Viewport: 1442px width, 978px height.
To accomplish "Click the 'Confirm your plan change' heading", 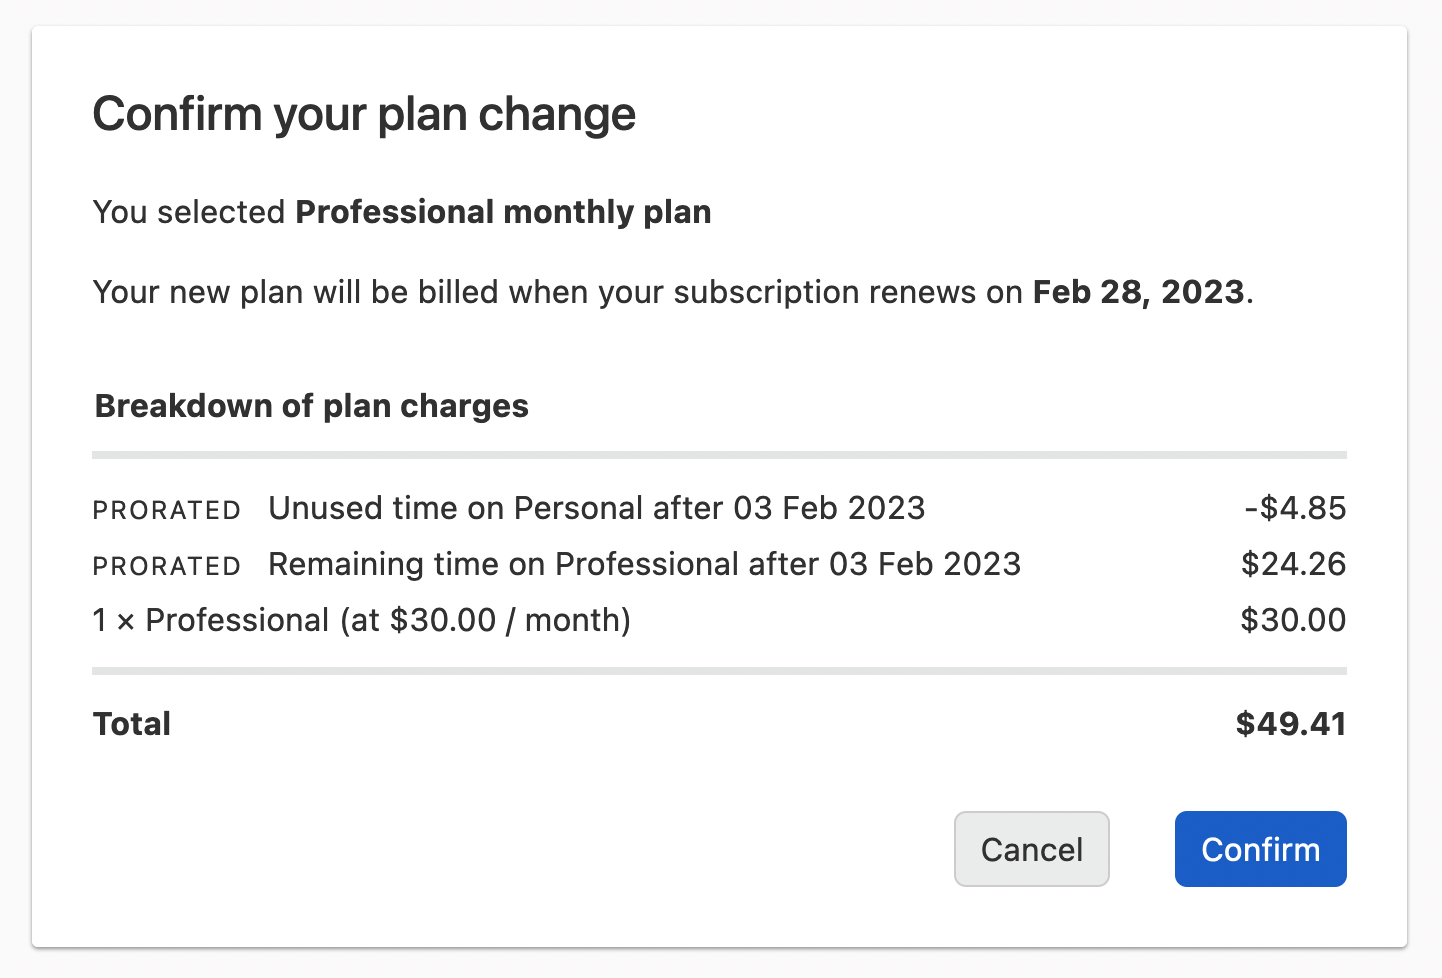I will (x=364, y=114).
